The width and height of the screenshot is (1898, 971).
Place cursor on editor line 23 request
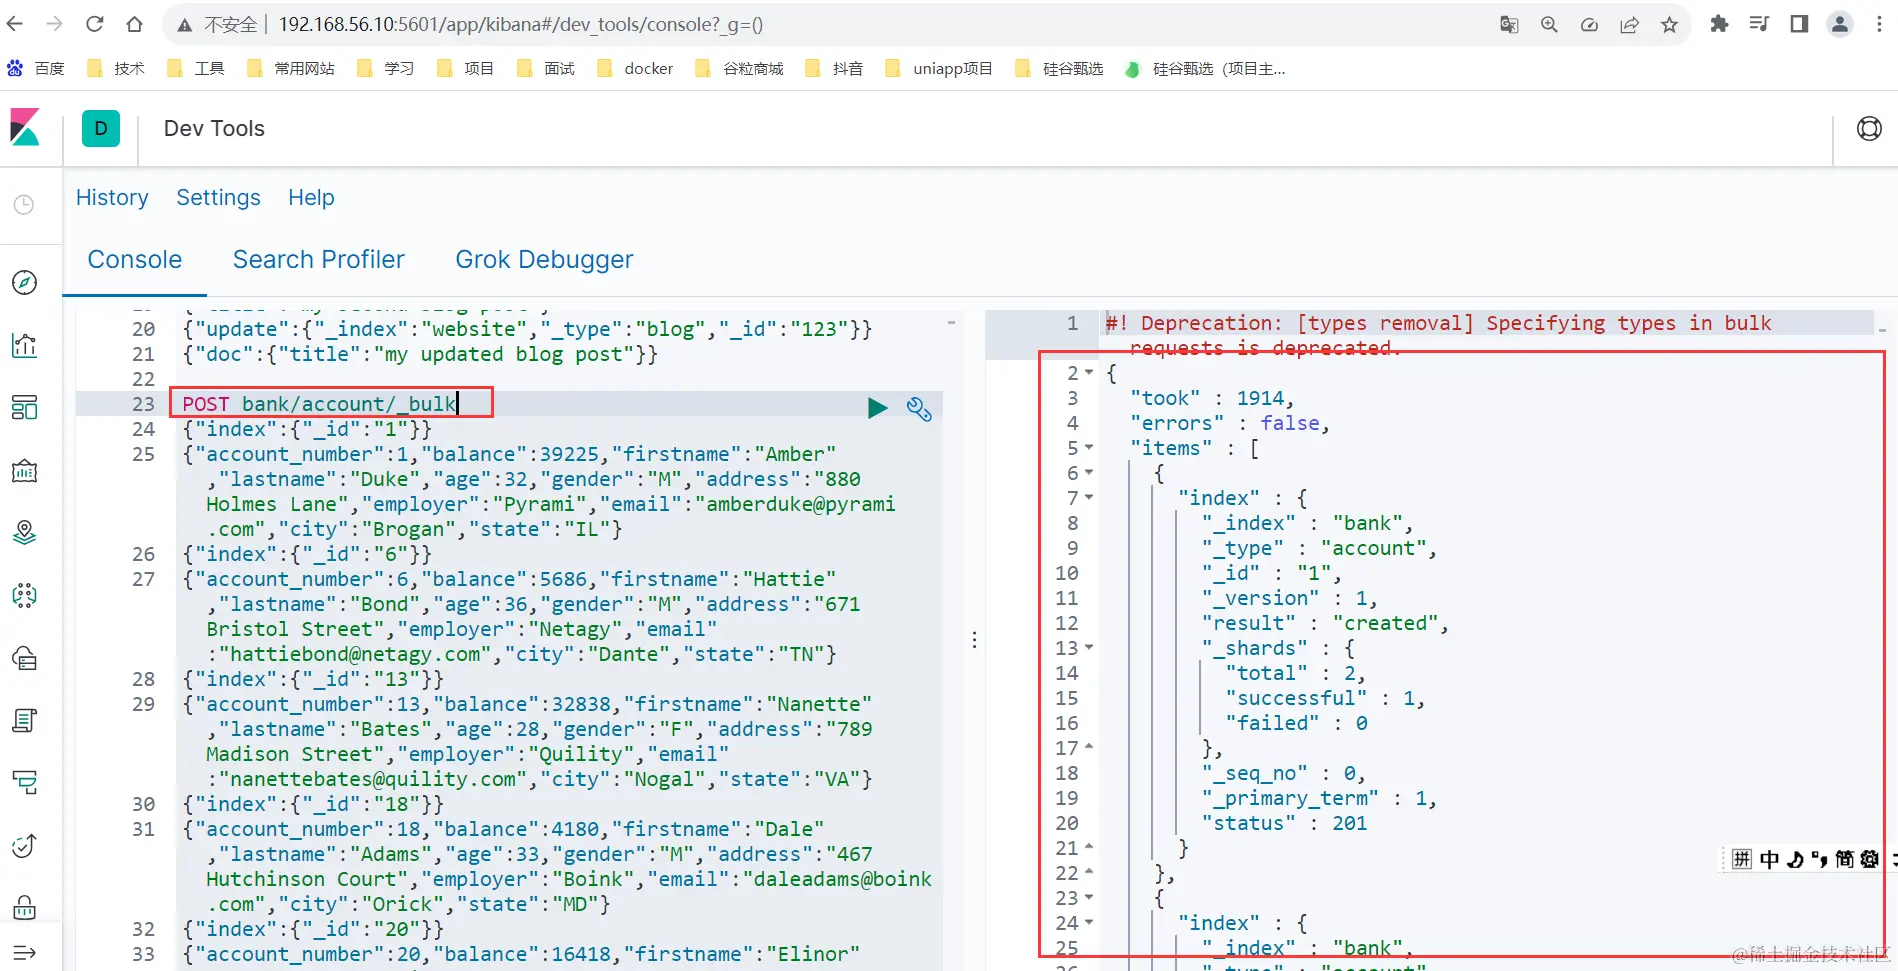tap(320, 404)
